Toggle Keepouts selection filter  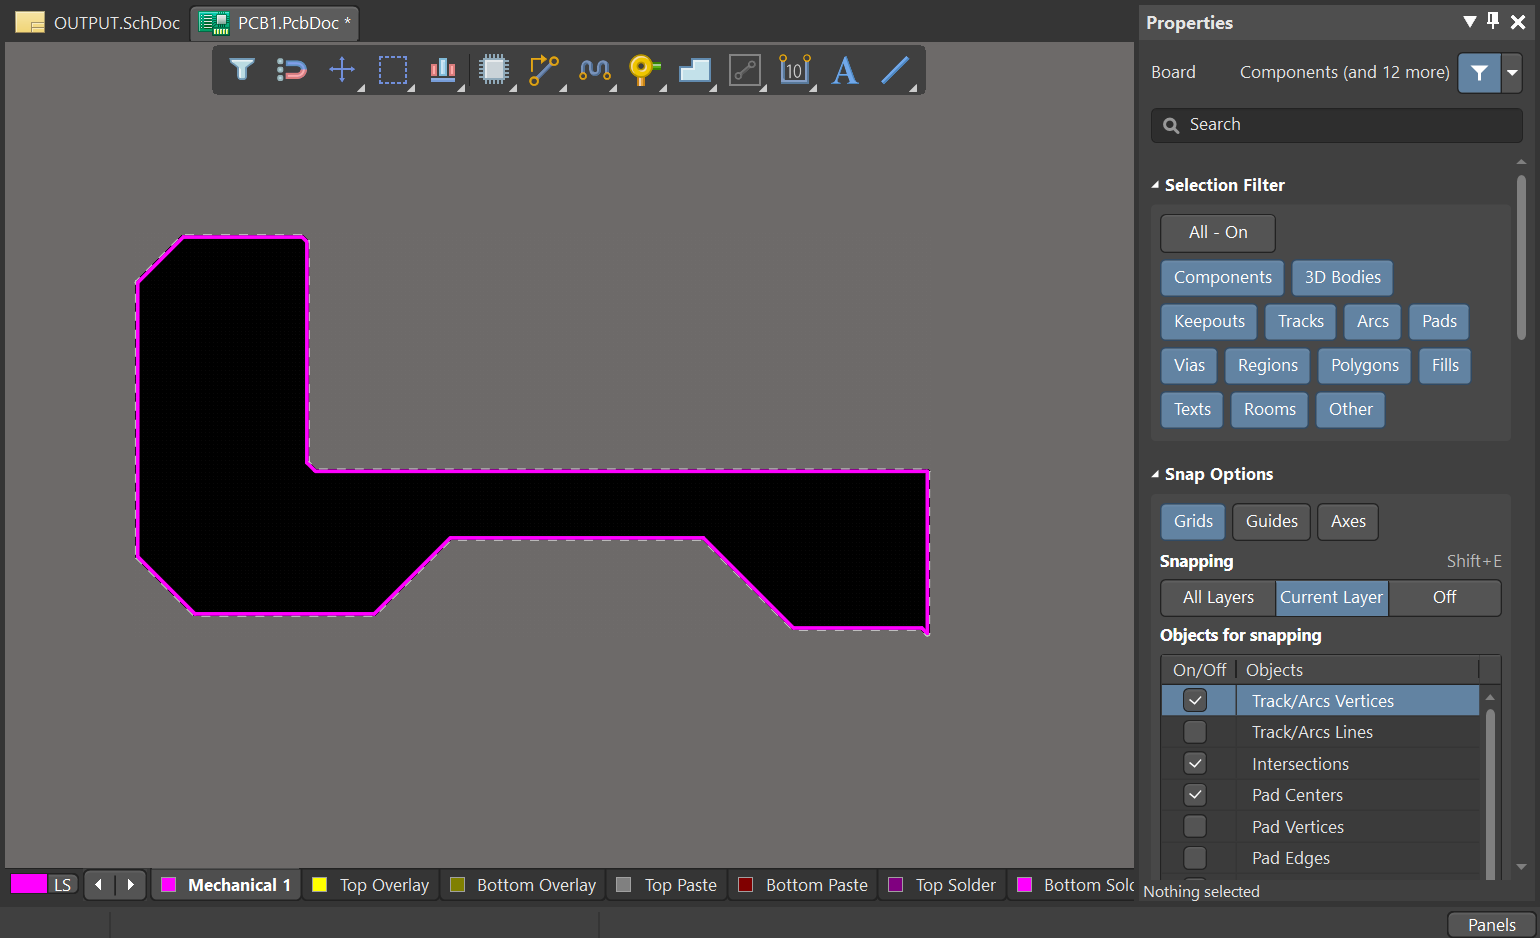1209,322
